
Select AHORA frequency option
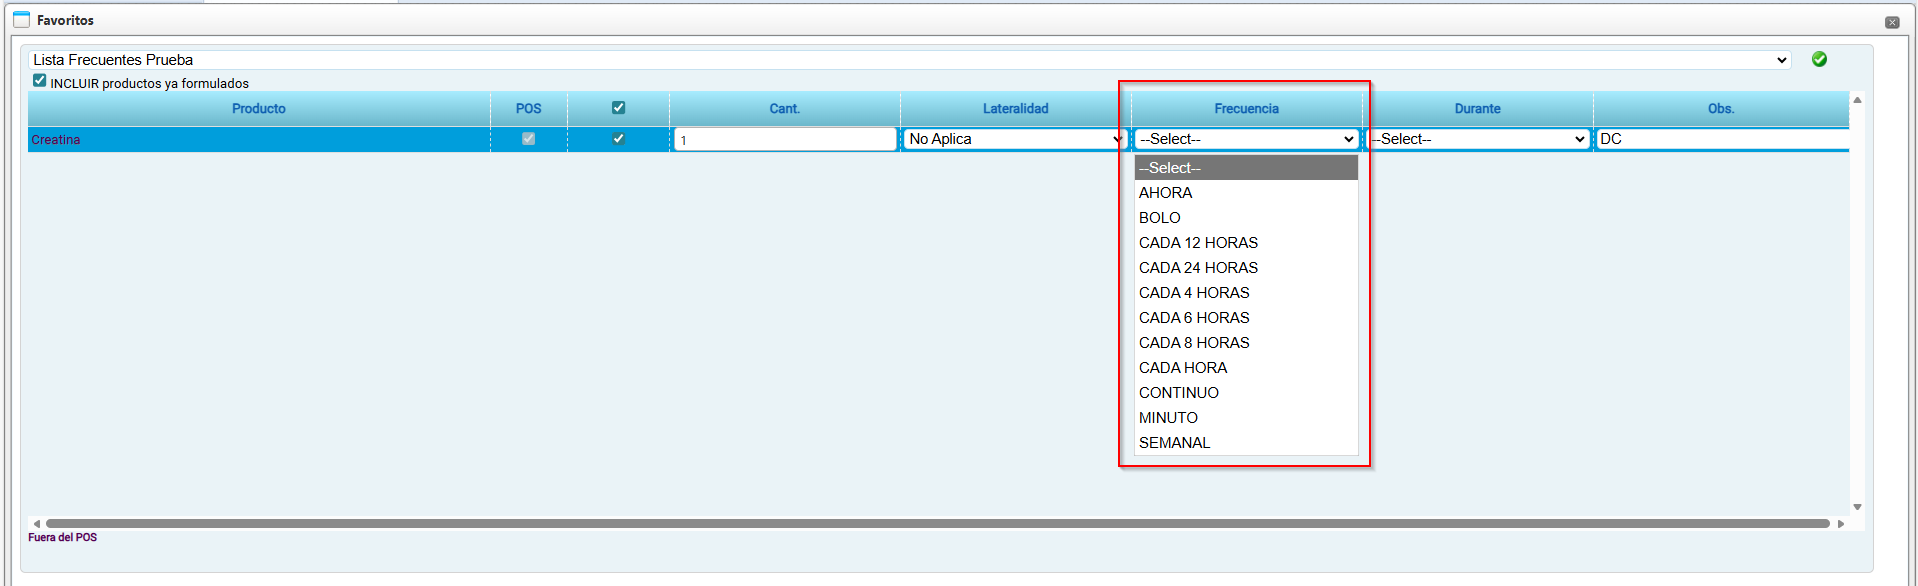[1246, 193]
